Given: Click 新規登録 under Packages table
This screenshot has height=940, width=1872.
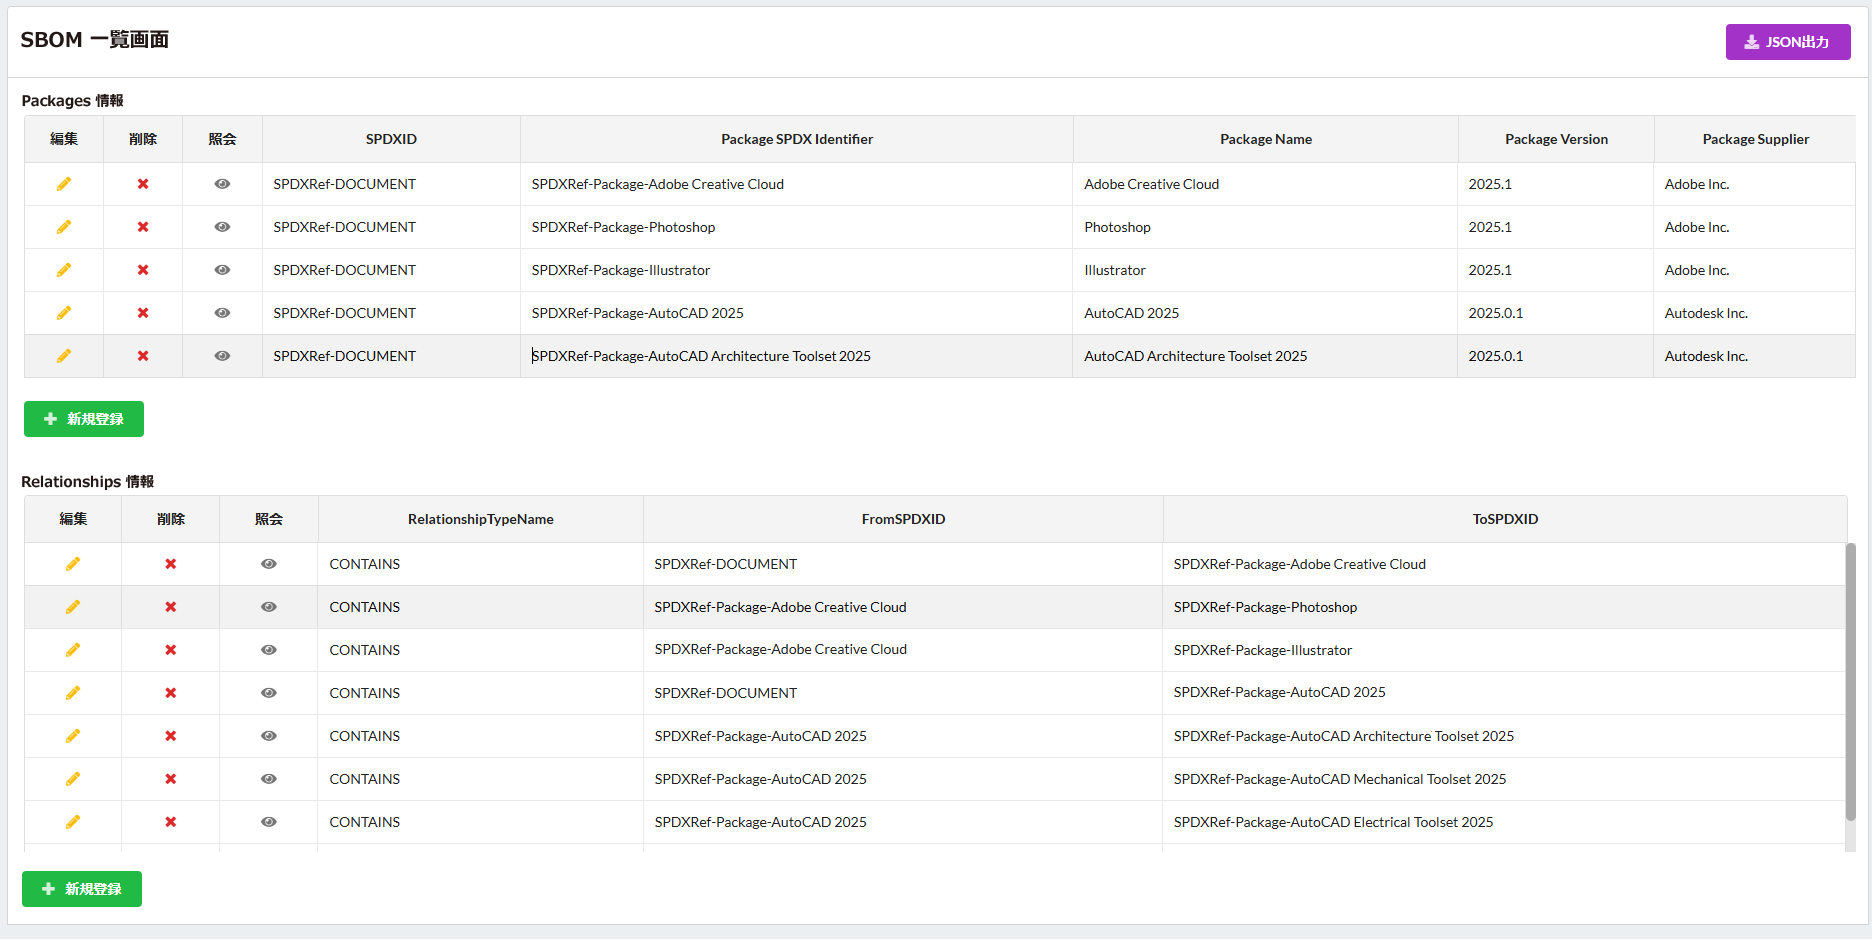Looking at the screenshot, I should 84,419.
